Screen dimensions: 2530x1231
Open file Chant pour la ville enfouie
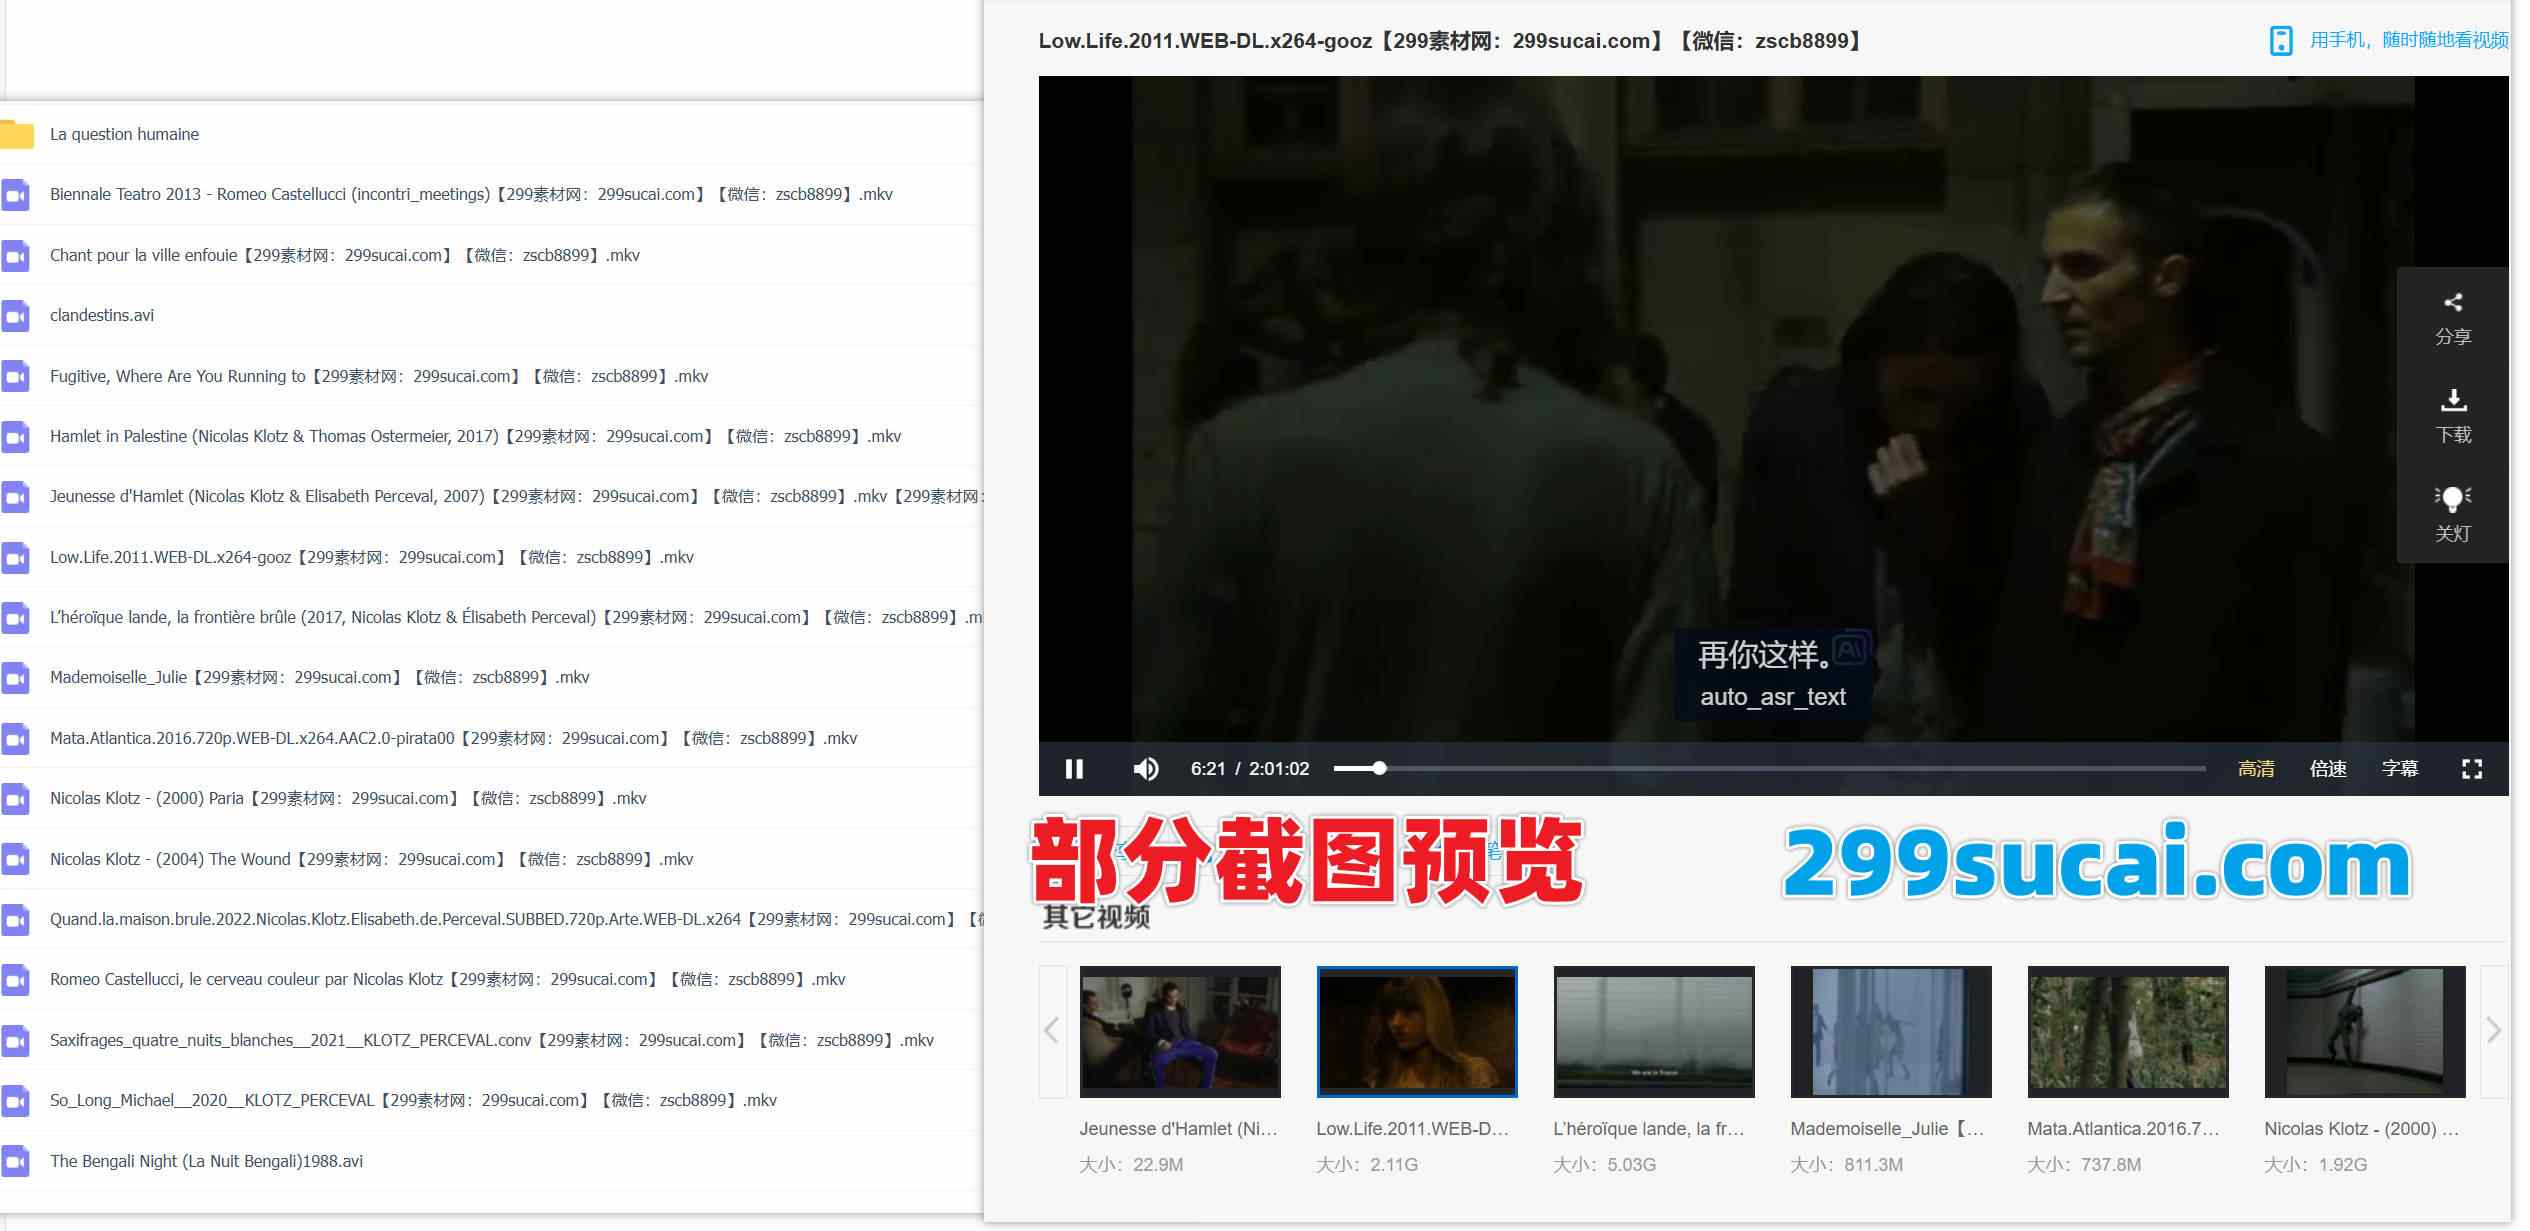coord(345,255)
